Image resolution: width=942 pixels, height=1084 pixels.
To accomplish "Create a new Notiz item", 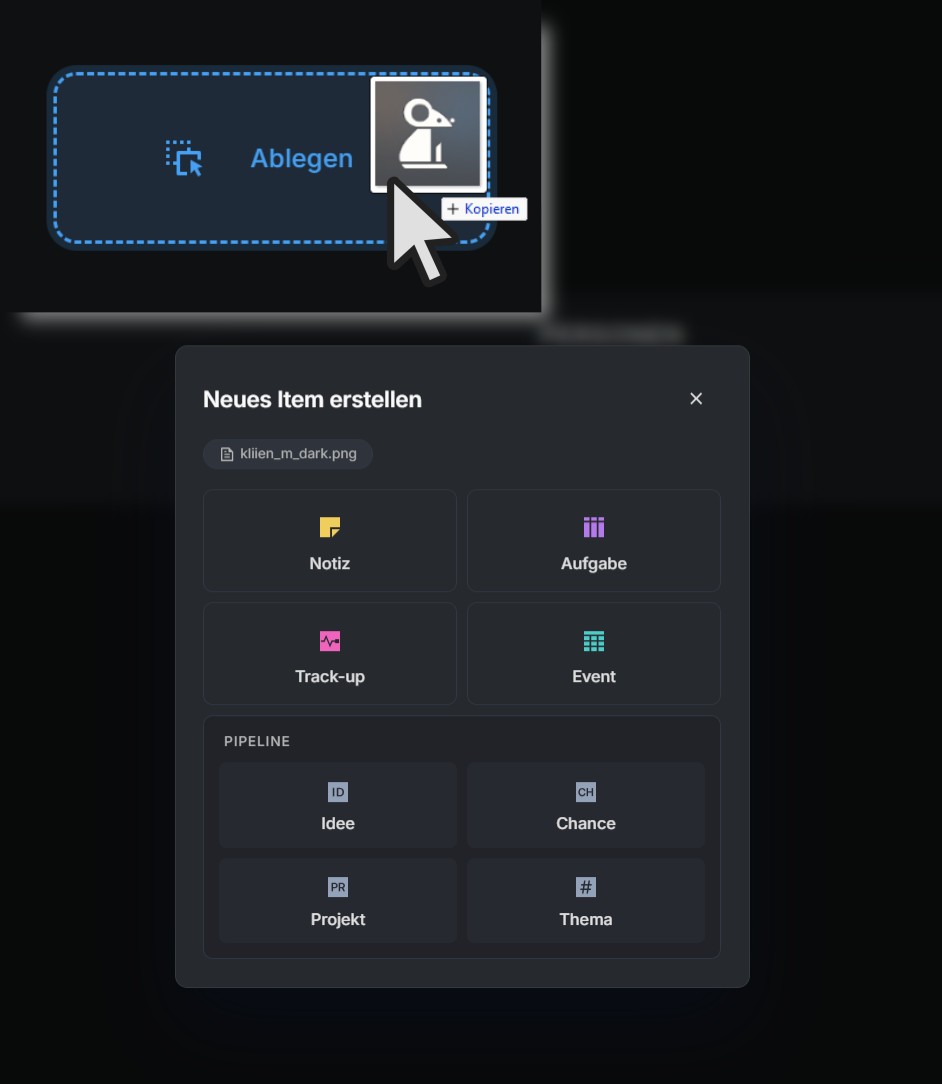I will pos(330,541).
